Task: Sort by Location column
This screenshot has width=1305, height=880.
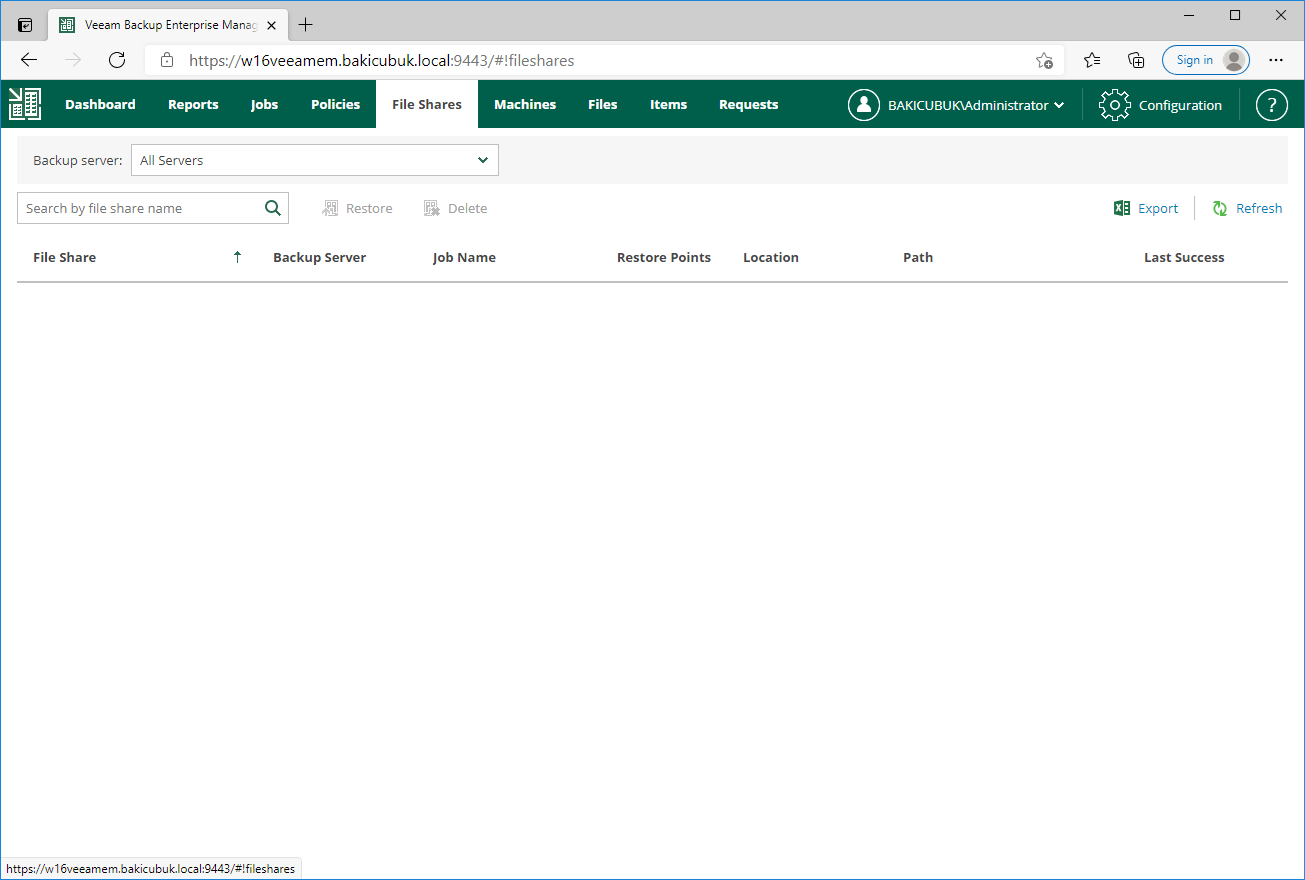Action: point(771,257)
